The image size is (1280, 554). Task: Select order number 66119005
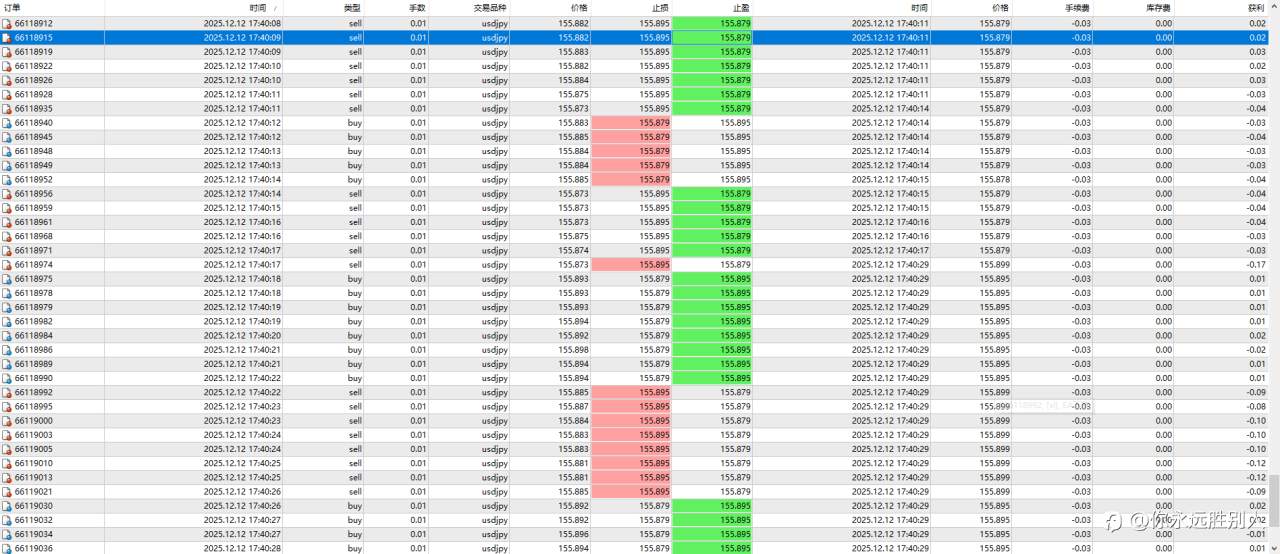[x=34, y=449]
